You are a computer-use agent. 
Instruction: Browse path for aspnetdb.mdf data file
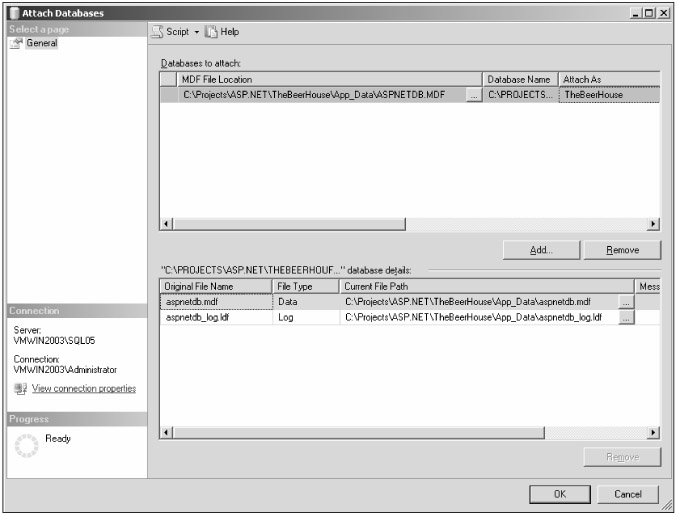point(626,300)
